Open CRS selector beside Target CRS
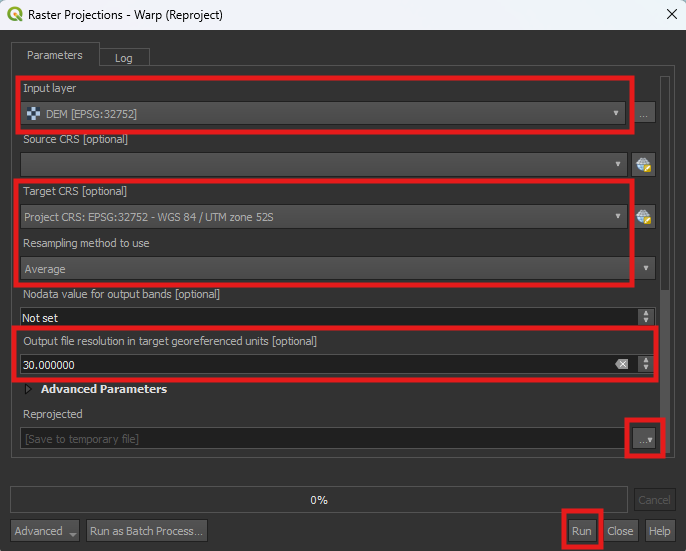The image size is (686, 551). 643,216
